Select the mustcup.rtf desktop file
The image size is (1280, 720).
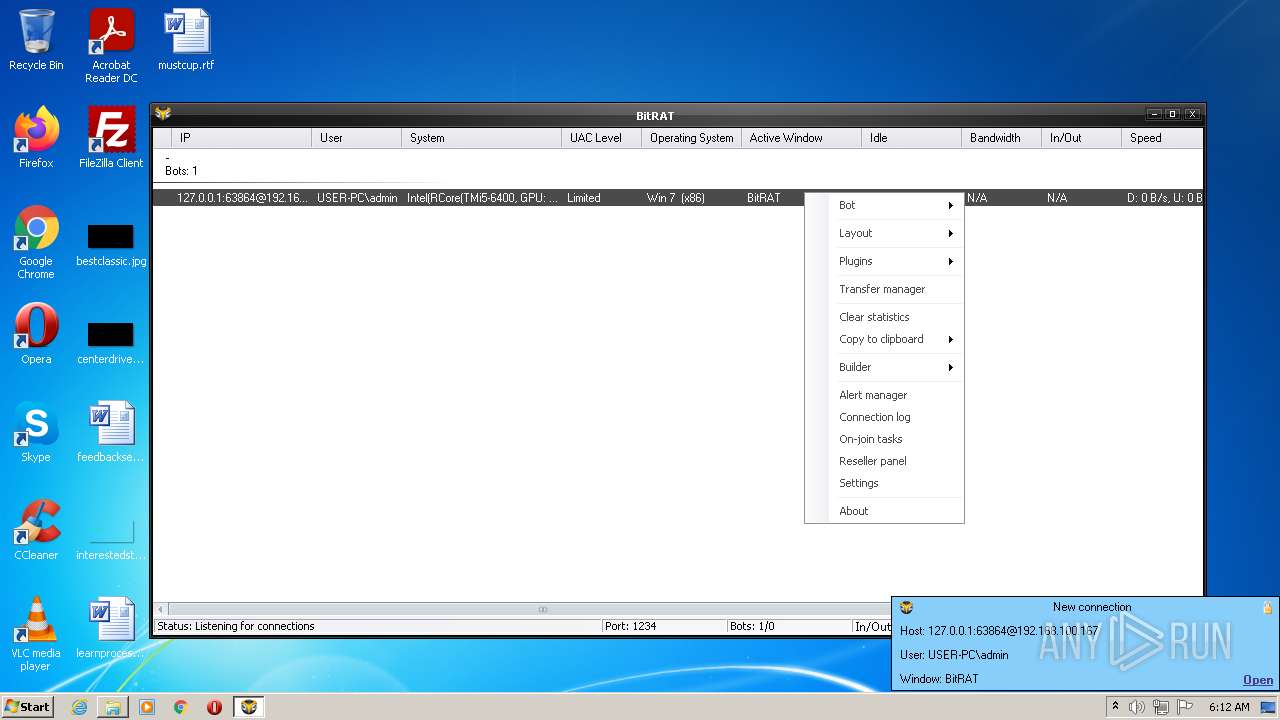point(186,40)
